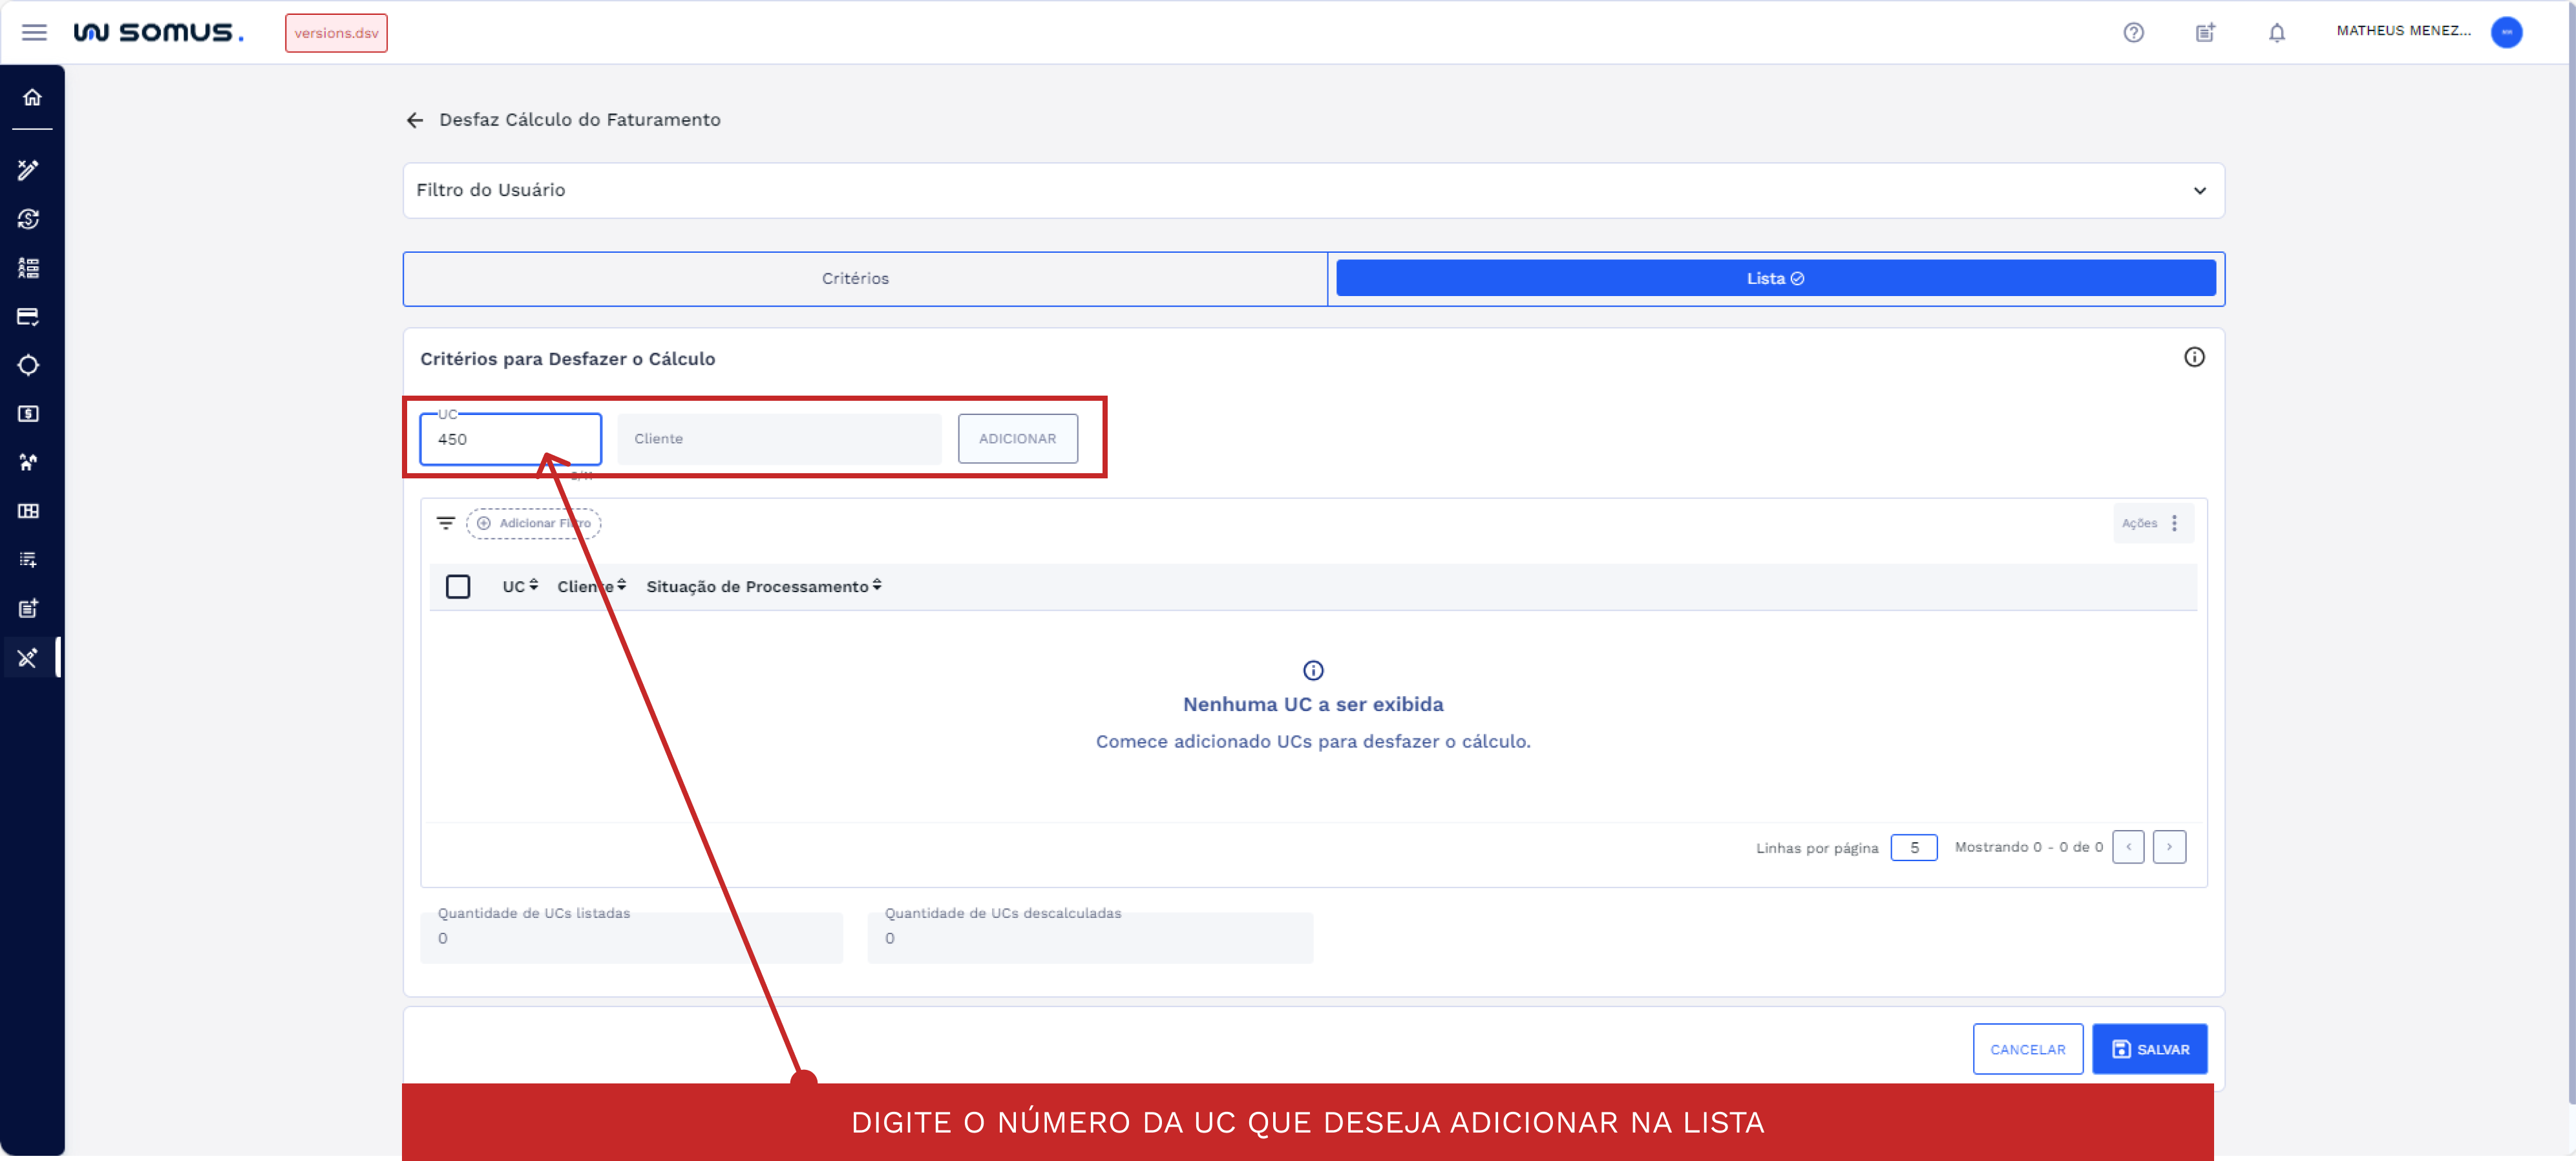Toggle sorting on the UC column
2576x1161 pixels.
tap(519, 586)
